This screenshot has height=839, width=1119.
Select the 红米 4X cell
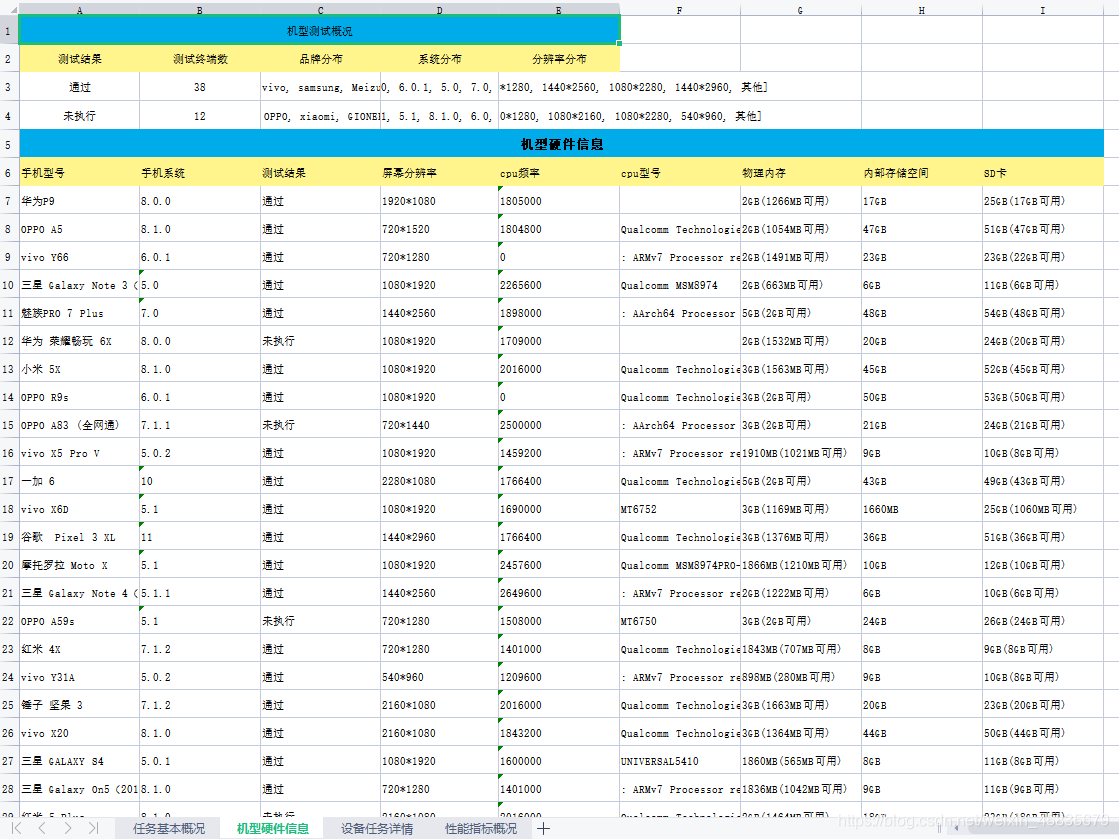pos(79,649)
